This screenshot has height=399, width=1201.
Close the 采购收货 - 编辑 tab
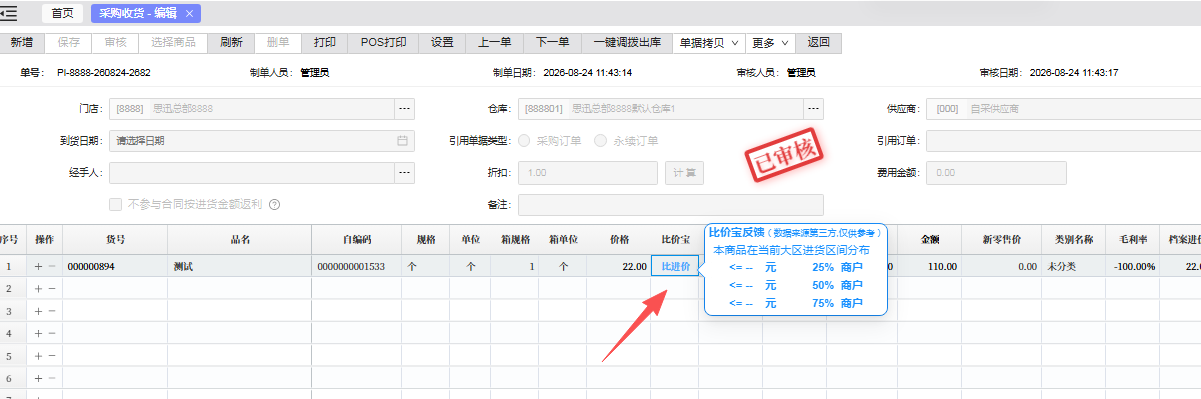(190, 13)
